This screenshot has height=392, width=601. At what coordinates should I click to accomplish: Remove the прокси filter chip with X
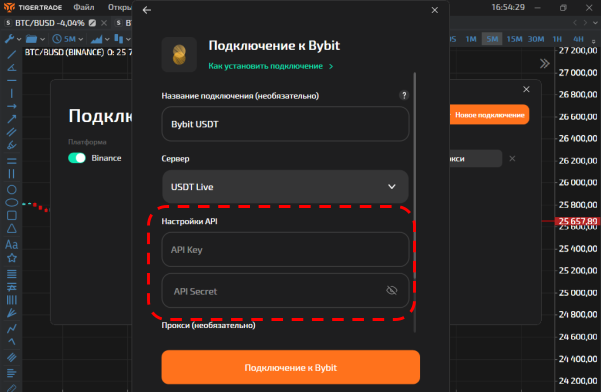[512, 158]
